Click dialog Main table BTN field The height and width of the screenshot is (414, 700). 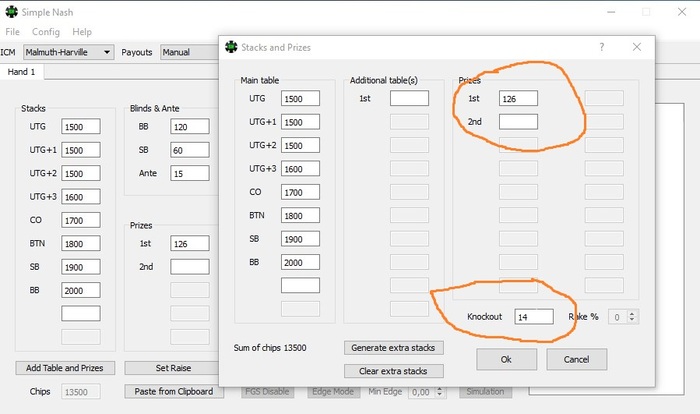(300, 215)
